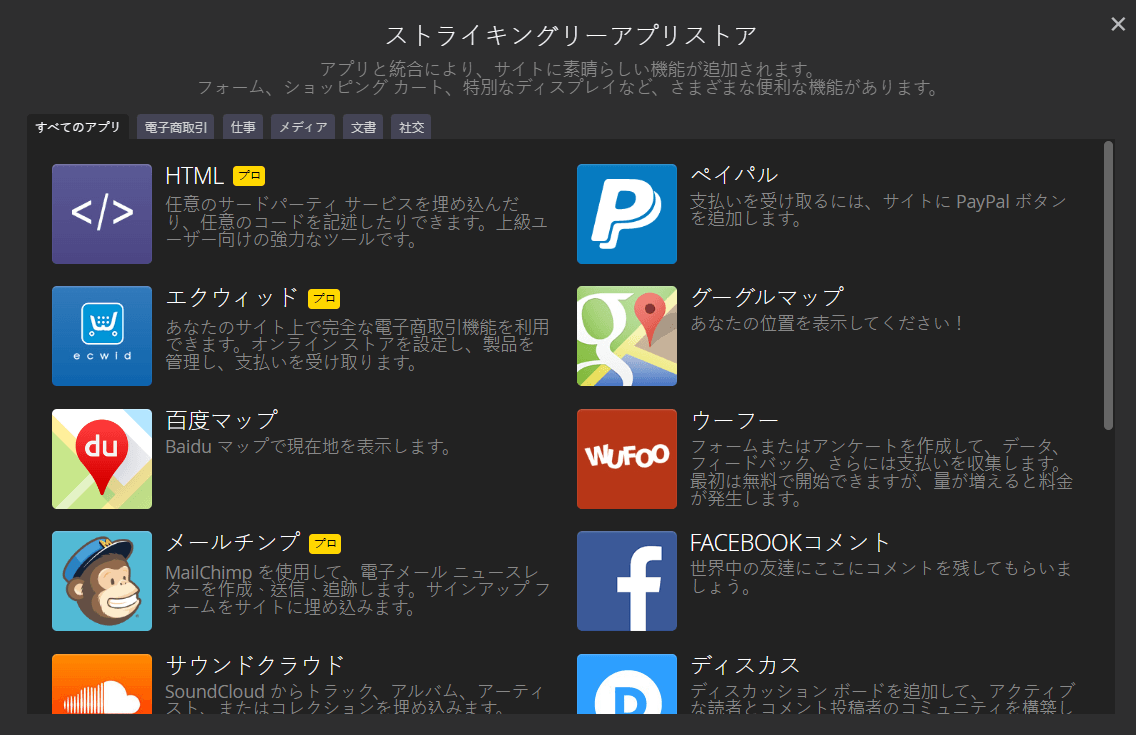Viewport: 1136px width, 735px height.
Task: Click the プロ badge next to エクウィッド
Action: [x=324, y=298]
